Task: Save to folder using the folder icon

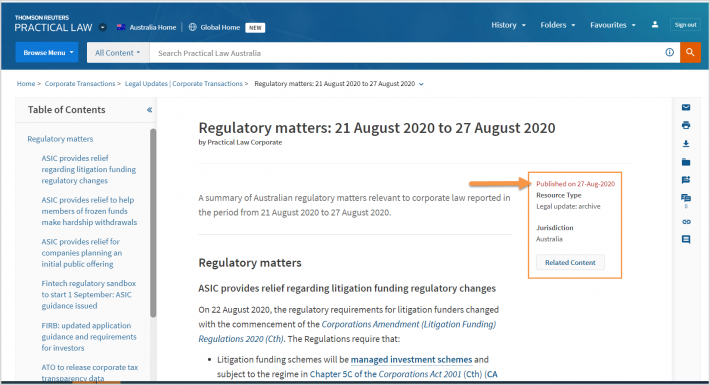Action: click(x=686, y=162)
